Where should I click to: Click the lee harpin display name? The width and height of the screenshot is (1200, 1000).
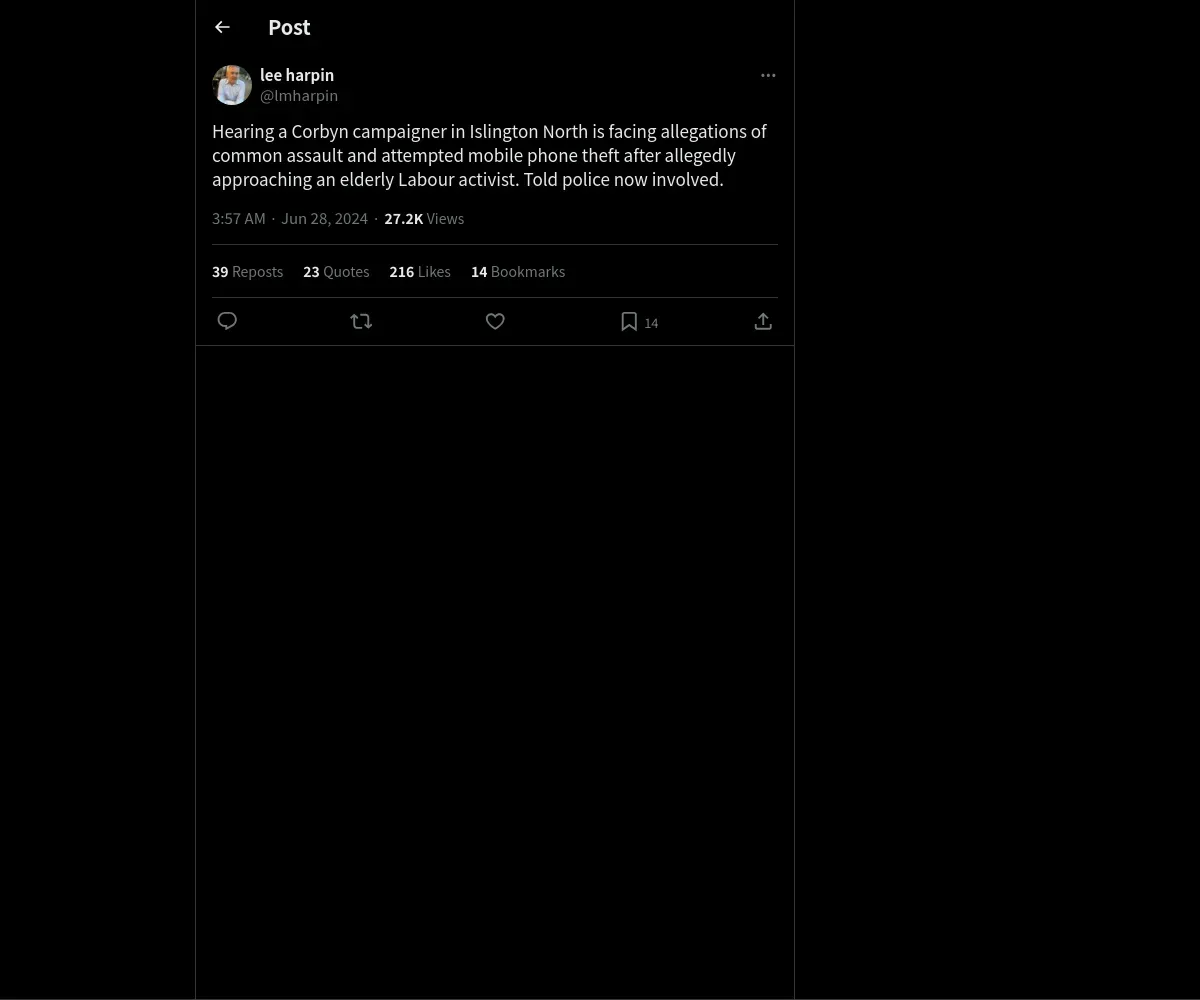297,75
